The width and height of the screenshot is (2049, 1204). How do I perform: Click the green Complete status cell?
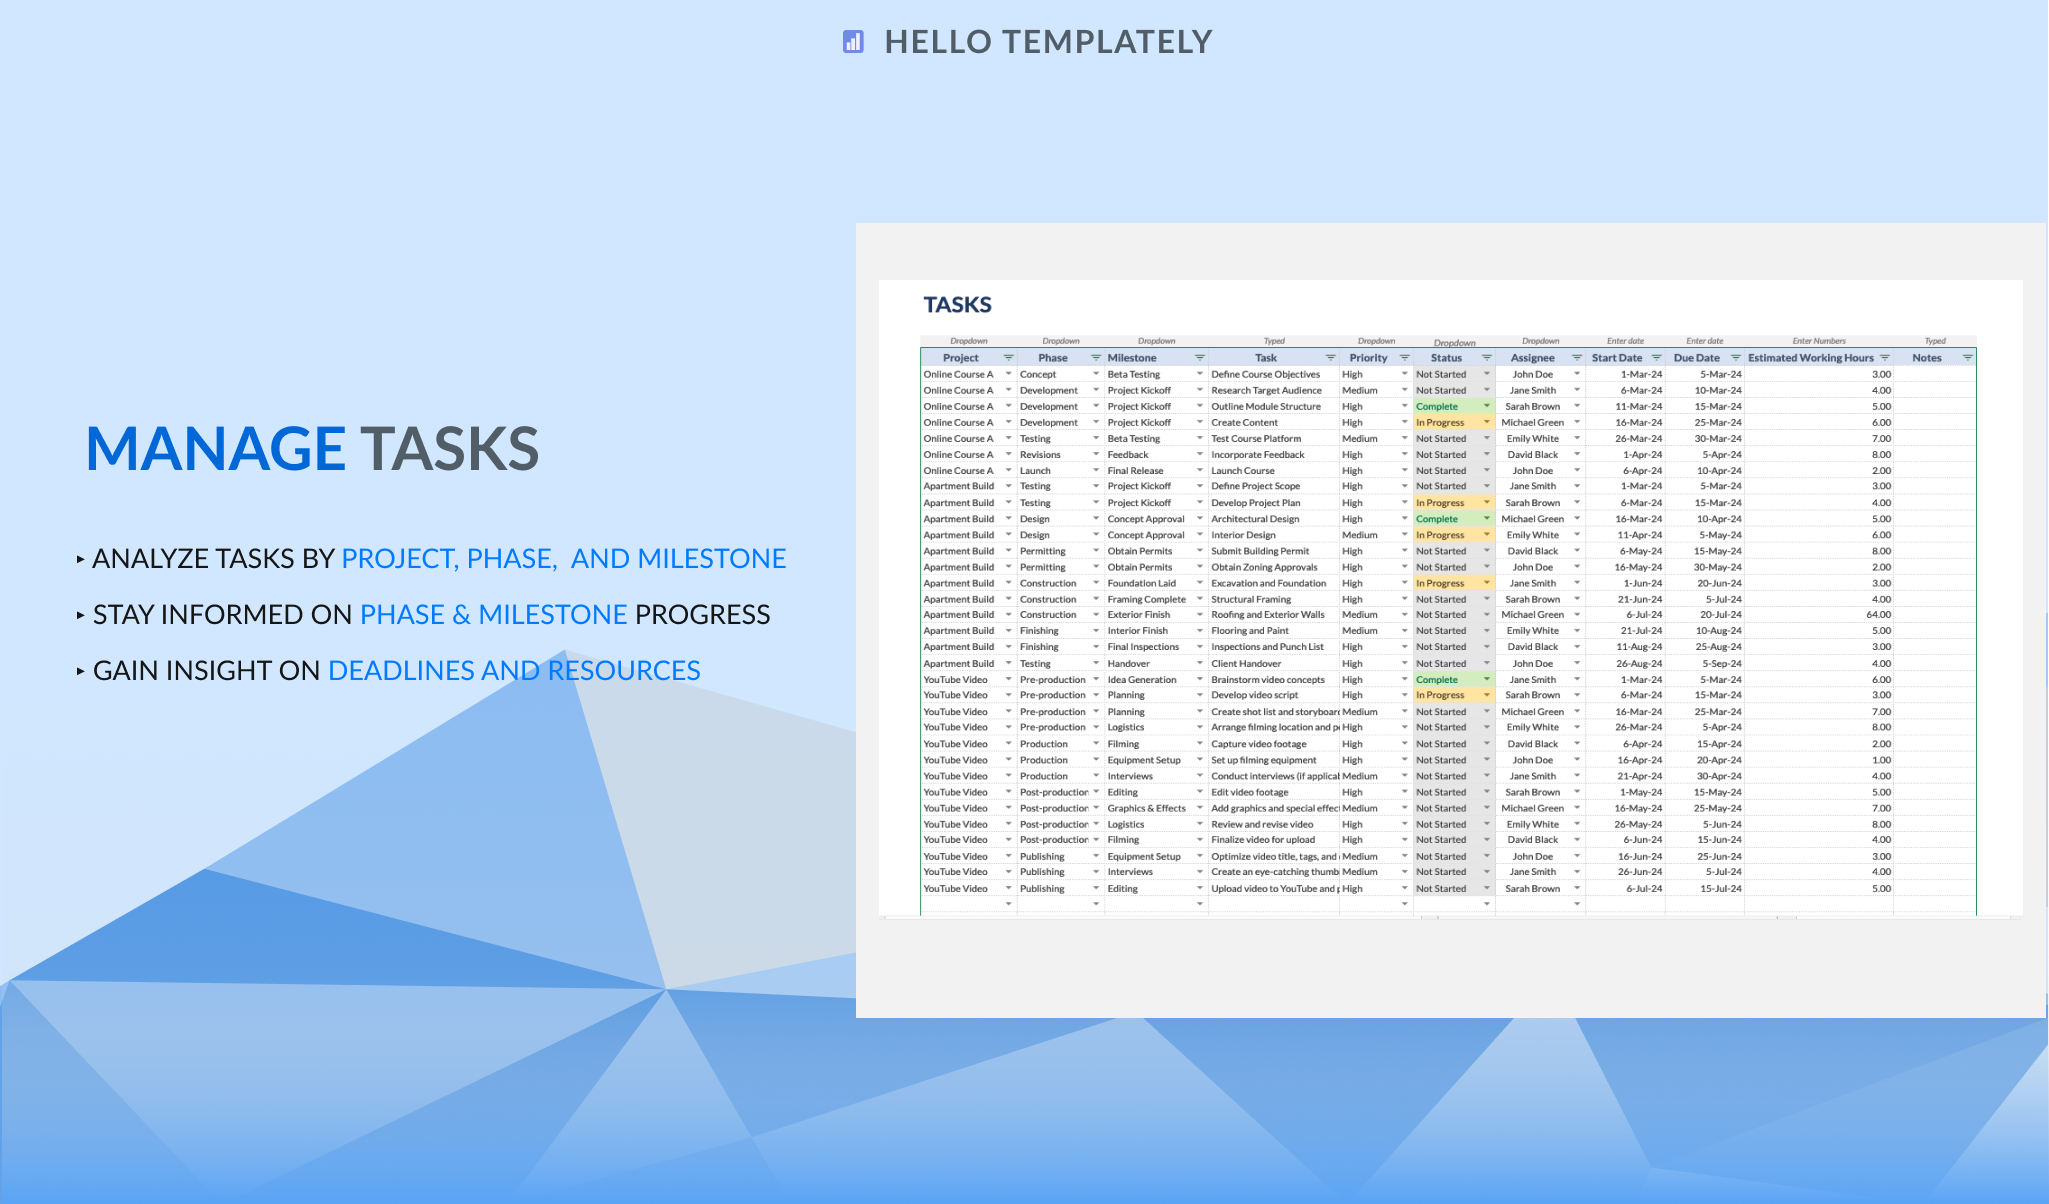(x=1440, y=406)
